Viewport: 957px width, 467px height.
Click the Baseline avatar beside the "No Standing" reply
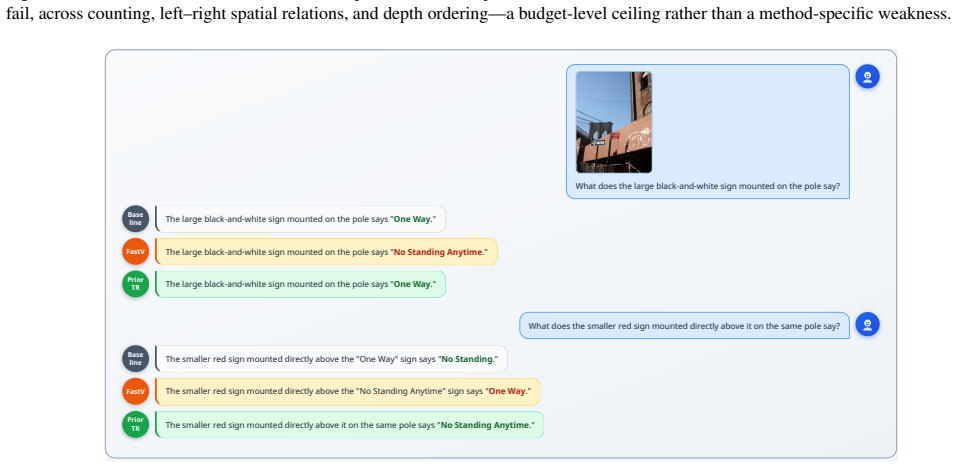pos(135,359)
